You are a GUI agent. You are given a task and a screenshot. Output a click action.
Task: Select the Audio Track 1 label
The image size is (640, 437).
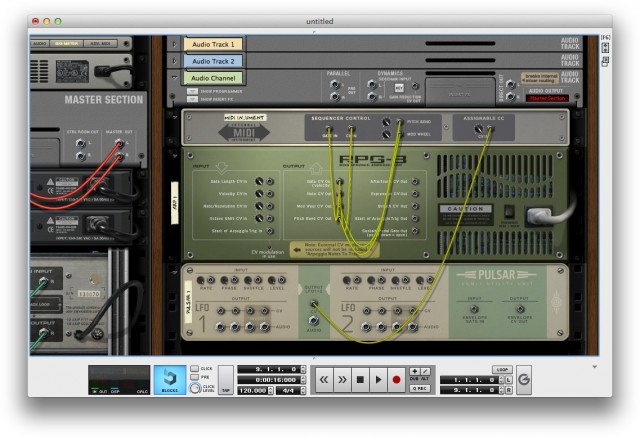(x=213, y=44)
